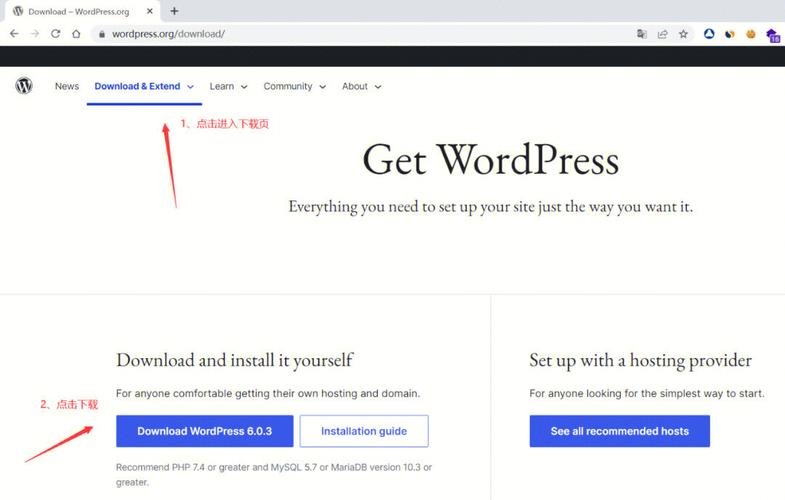This screenshot has height=500, width=785.
Task: Open the News menu item
Action: 67,86
